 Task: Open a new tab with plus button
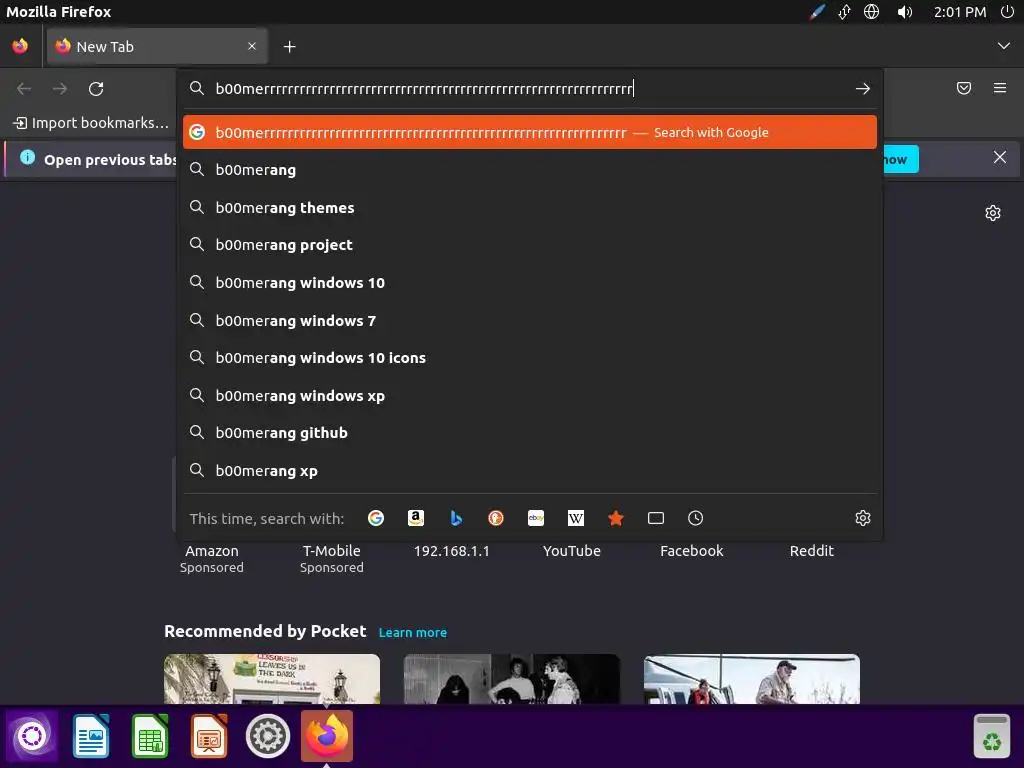[290, 46]
